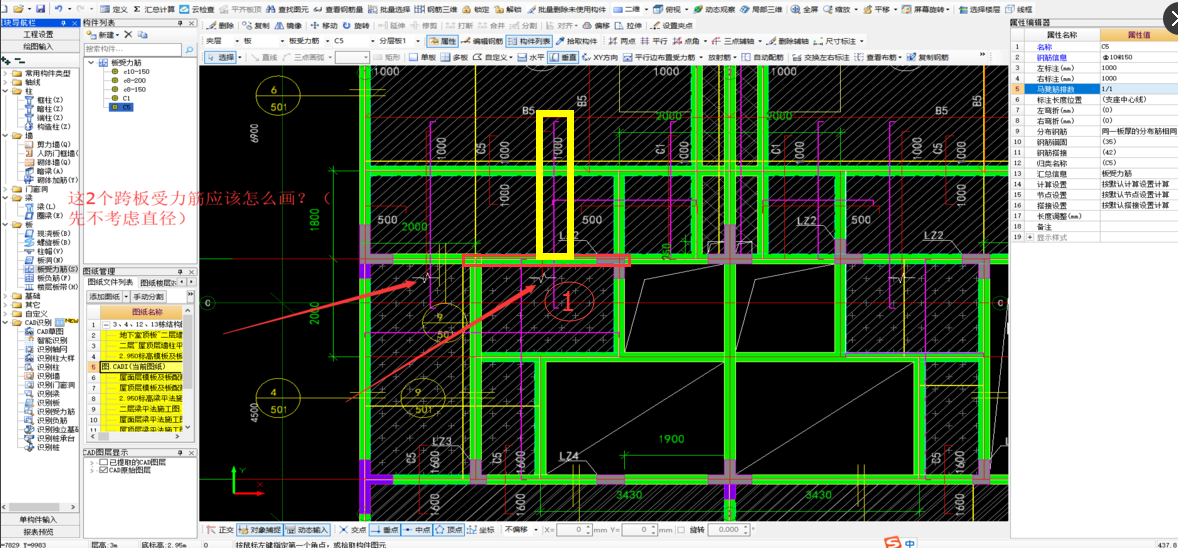Start 云检查 cloud check
Screen dimensions: 1178x548
pos(197,10)
